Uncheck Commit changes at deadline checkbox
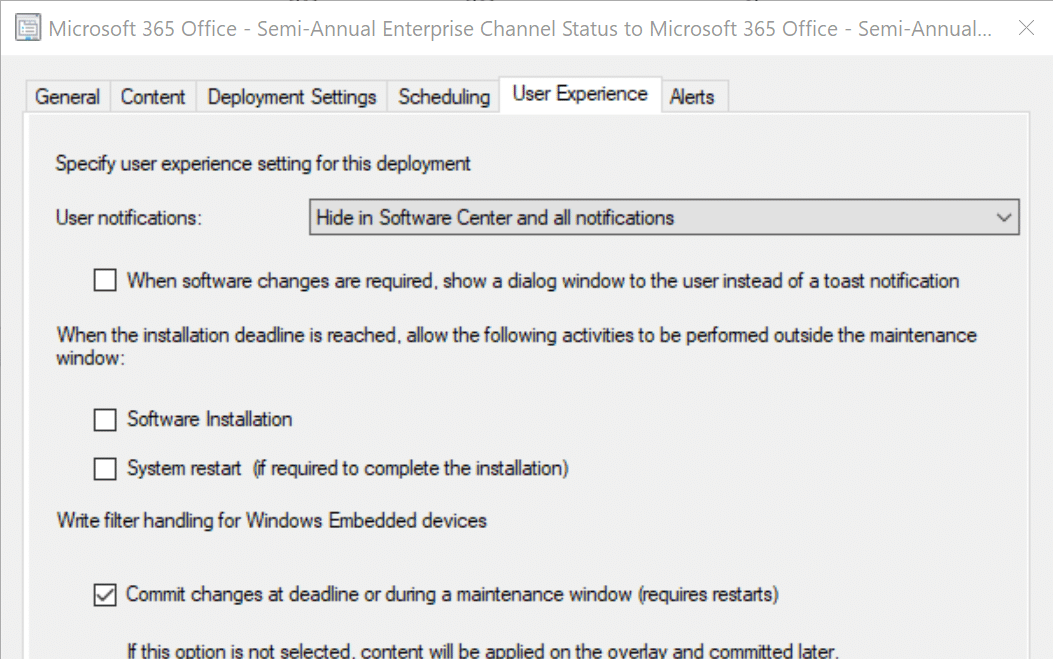 (x=105, y=595)
